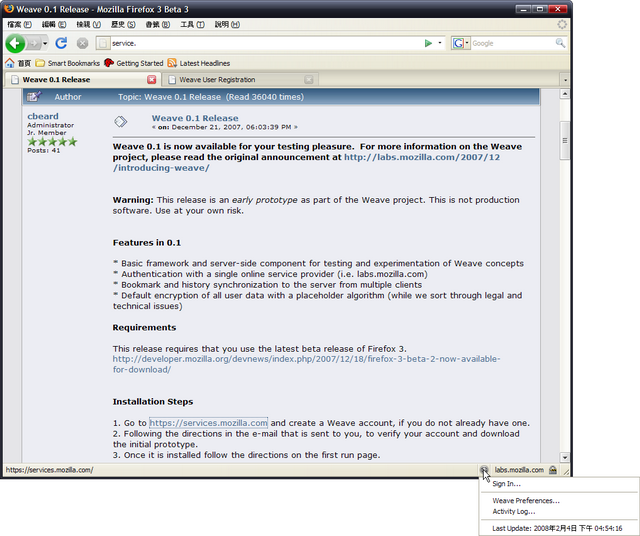Click the Stop loading button
The height and width of the screenshot is (536, 640).
tap(82, 43)
